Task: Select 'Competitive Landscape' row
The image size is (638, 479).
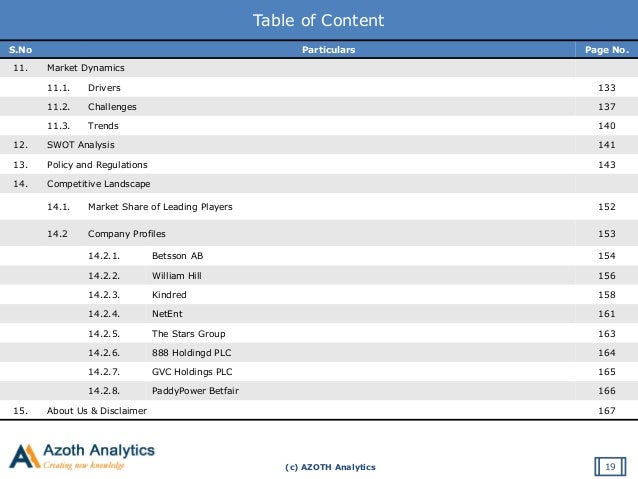Action: [319, 184]
